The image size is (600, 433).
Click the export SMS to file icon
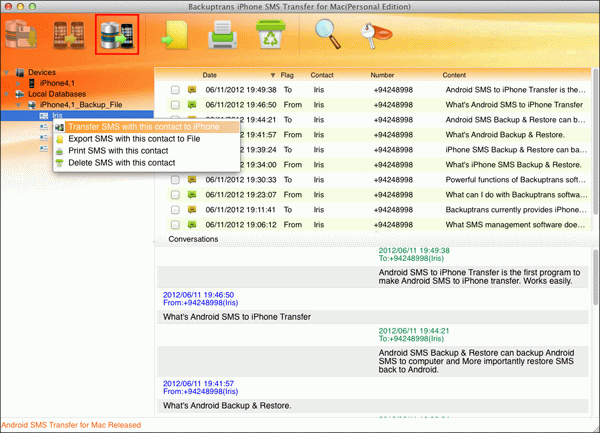(175, 35)
